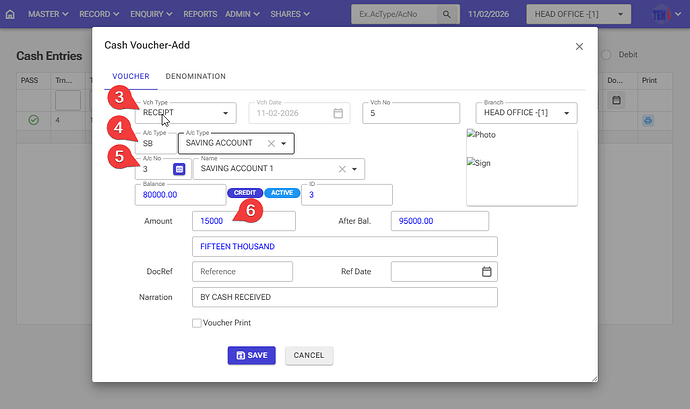690x409 pixels.
Task: Enable the Voucher Print checkbox
Action: 197,323
